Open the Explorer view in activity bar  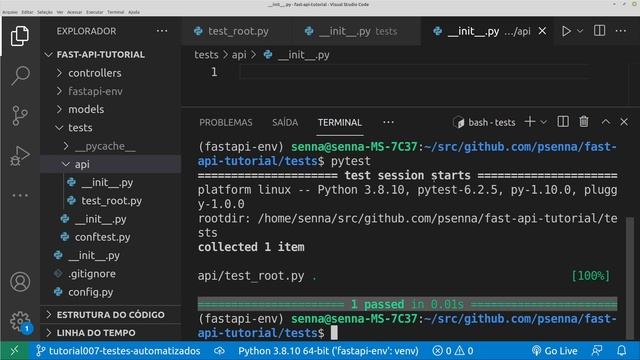tap(20, 36)
